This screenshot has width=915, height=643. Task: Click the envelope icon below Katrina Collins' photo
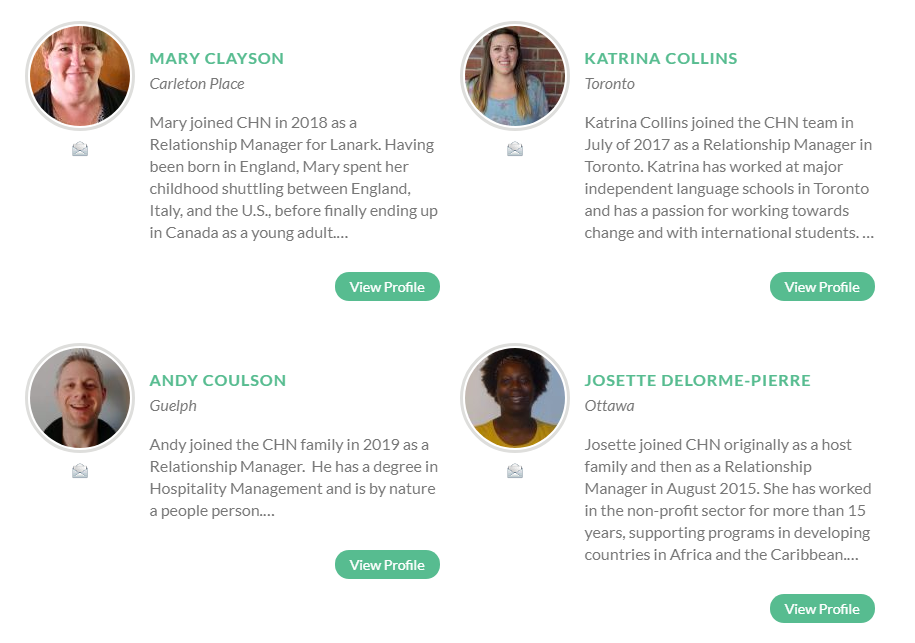tap(515, 149)
